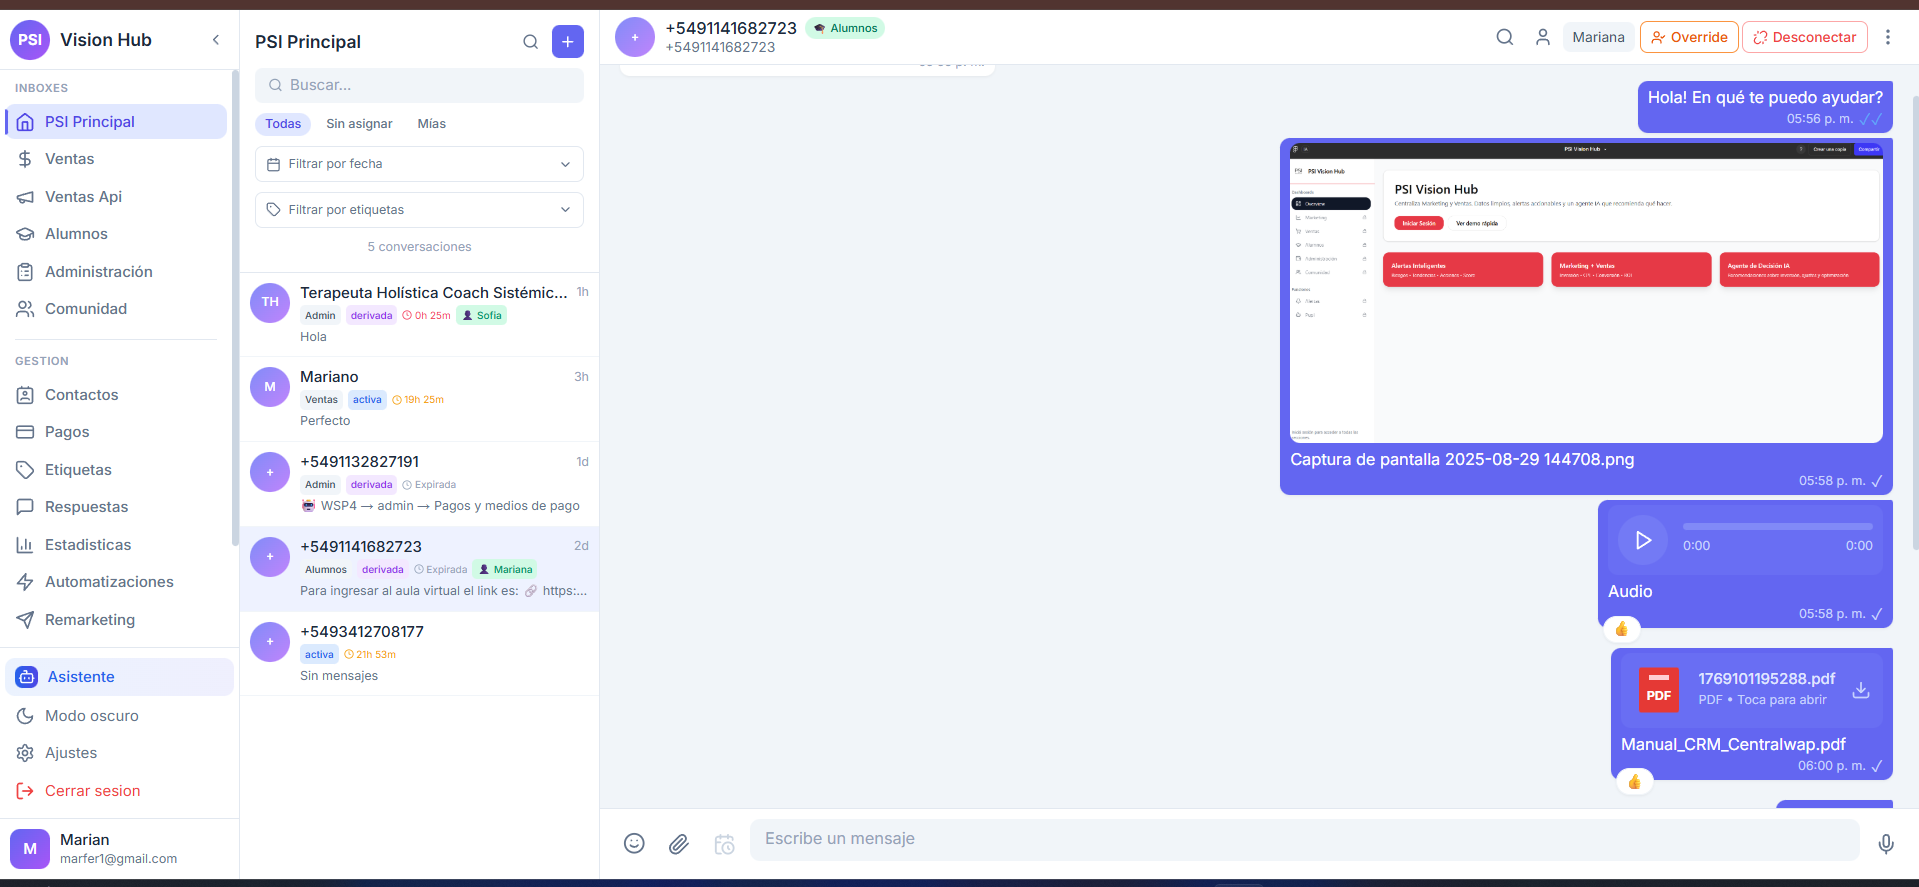The width and height of the screenshot is (1919, 887).
Task: Open Automatizaciones section
Action: pos(116,582)
